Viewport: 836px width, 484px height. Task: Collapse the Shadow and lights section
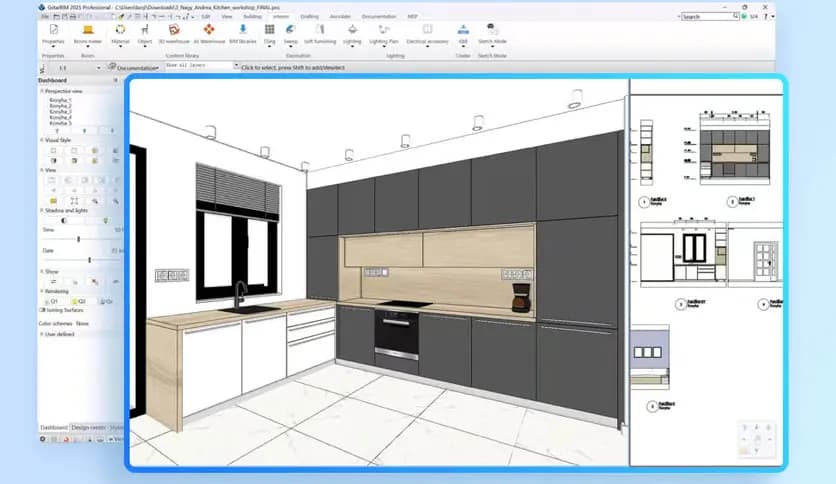(x=42, y=211)
